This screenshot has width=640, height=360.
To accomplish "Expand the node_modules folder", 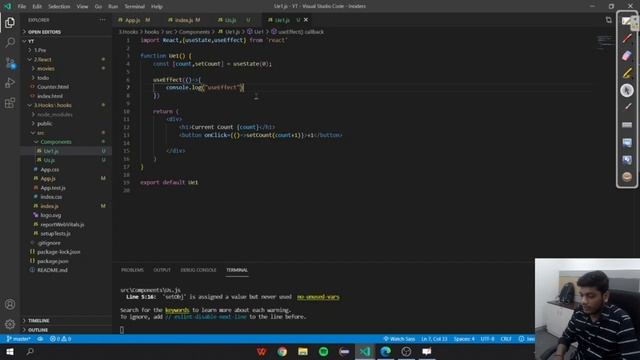I will [66, 114].
